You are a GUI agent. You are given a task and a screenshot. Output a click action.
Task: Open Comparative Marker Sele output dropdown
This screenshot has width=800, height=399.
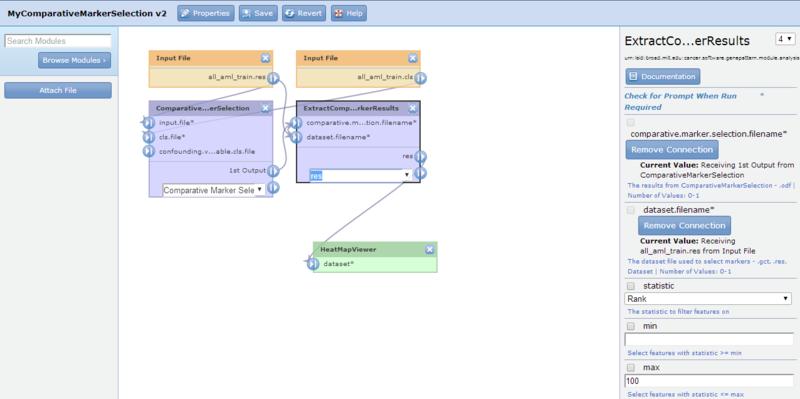(214, 190)
